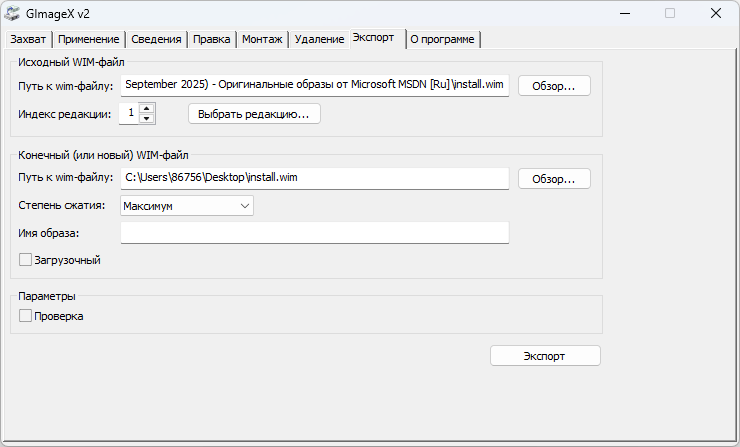Image resolution: width=740 pixels, height=447 pixels.
Task: Click the Экспорт button to start export
Action: [545, 356]
